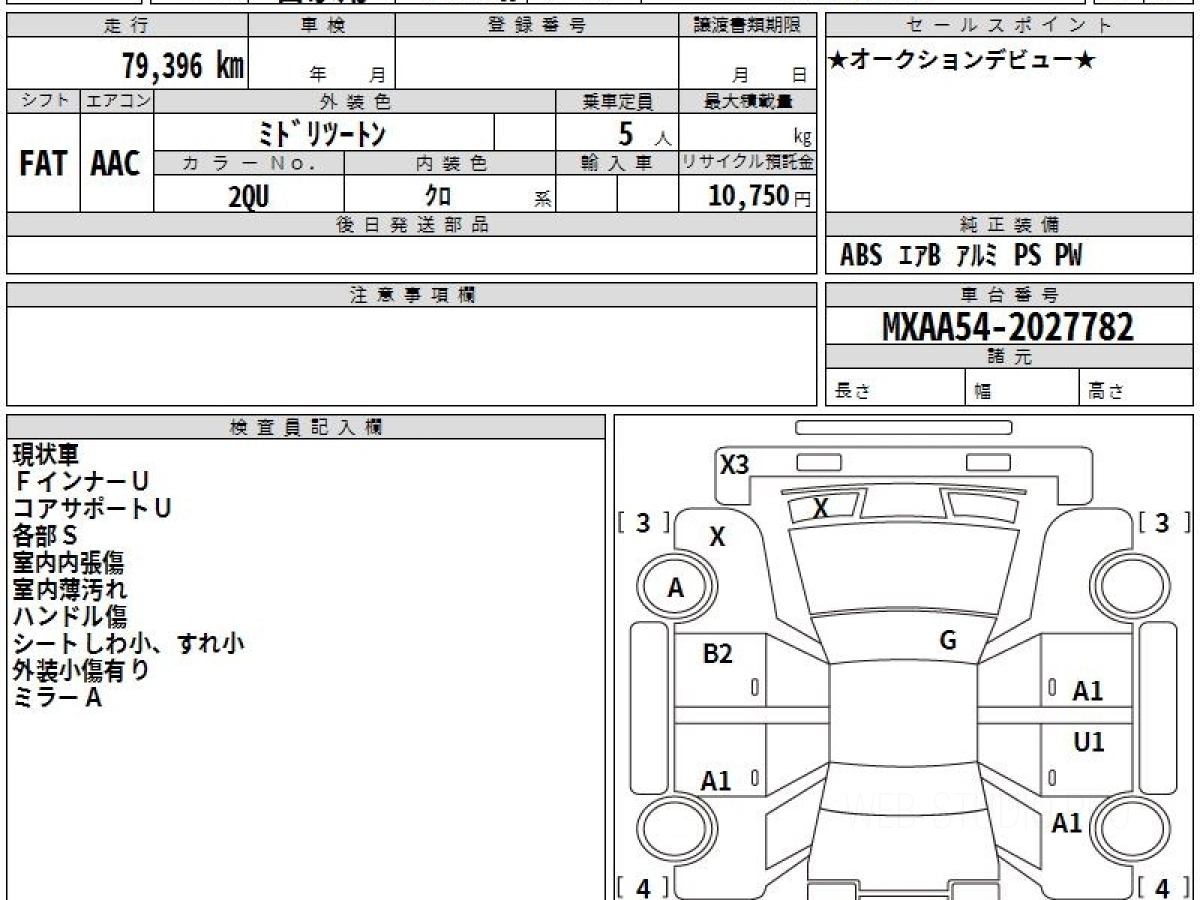Viewport: 1200px width, 900px height.
Task: Click the 諸元 header
Action: coord(1010,357)
